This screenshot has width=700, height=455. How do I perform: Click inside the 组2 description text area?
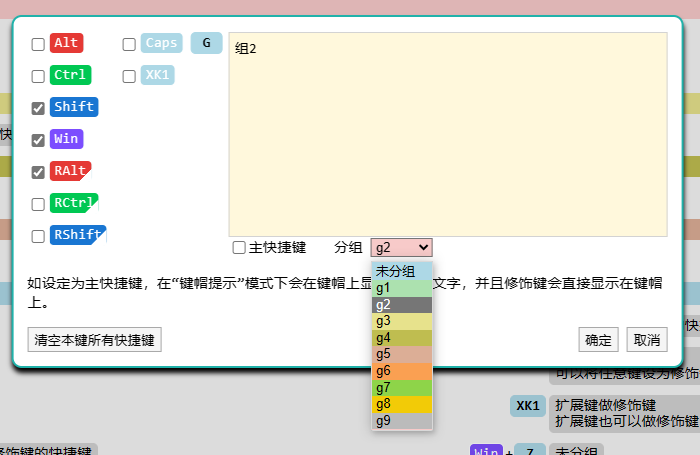tap(447, 135)
